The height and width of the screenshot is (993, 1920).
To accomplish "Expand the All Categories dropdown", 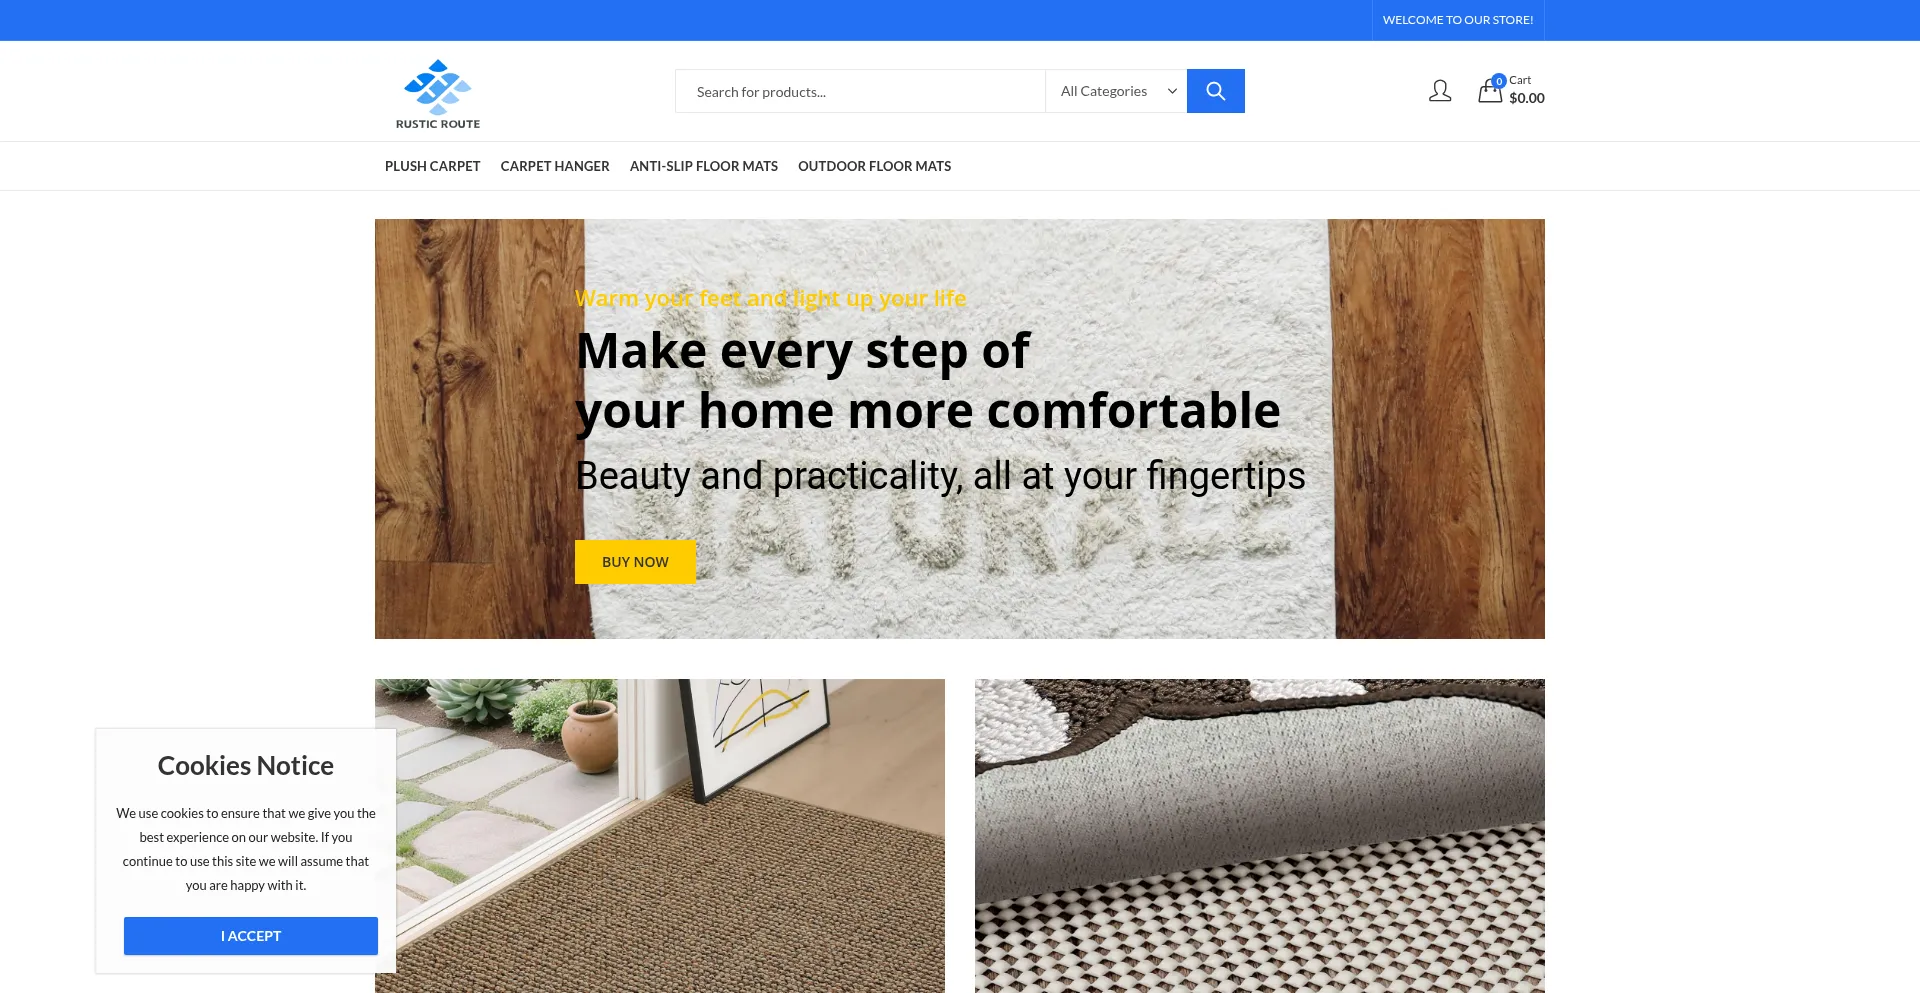I will point(1116,91).
